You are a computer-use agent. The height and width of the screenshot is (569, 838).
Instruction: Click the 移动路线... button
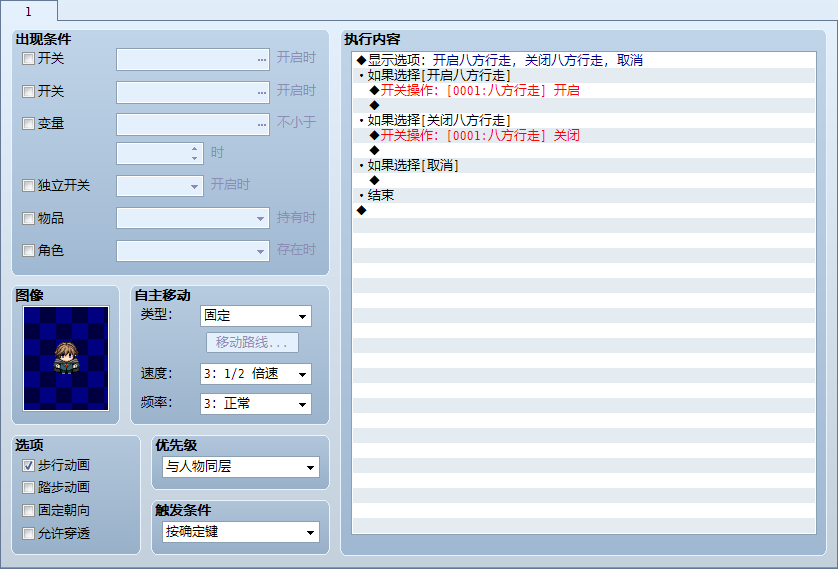pos(252,342)
